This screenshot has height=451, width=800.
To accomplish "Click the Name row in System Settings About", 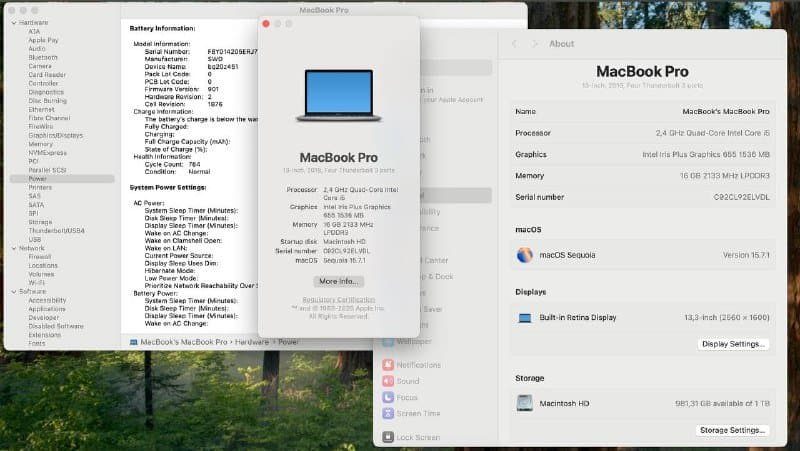I will [642, 111].
